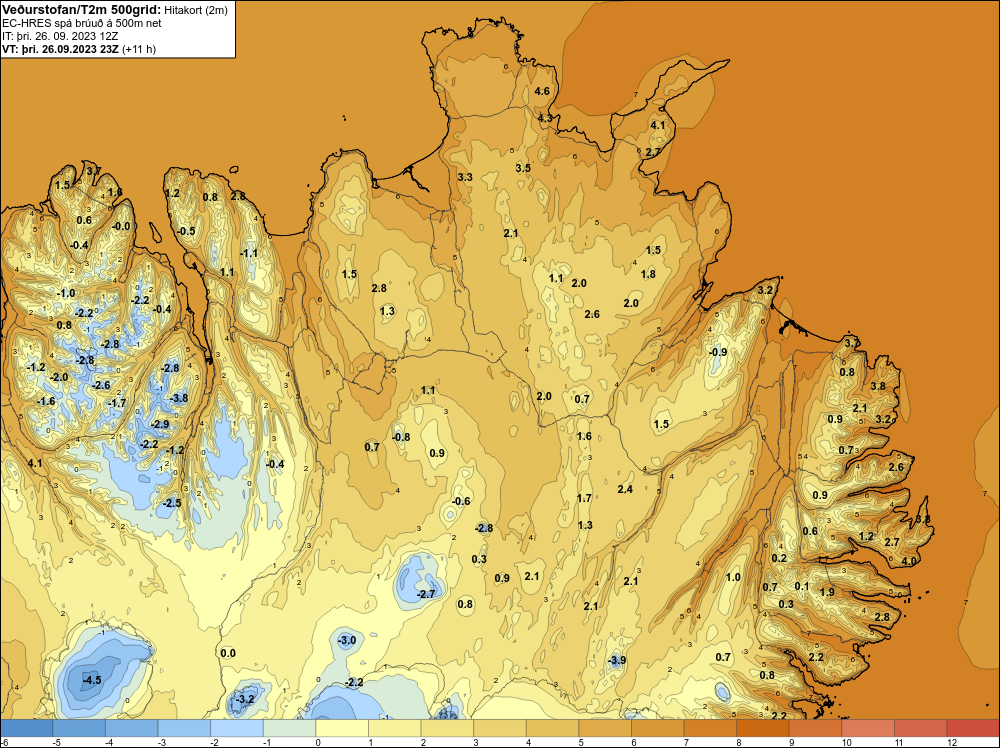
Task: Click the -2.6 negative temperature value
Action: 101,385
